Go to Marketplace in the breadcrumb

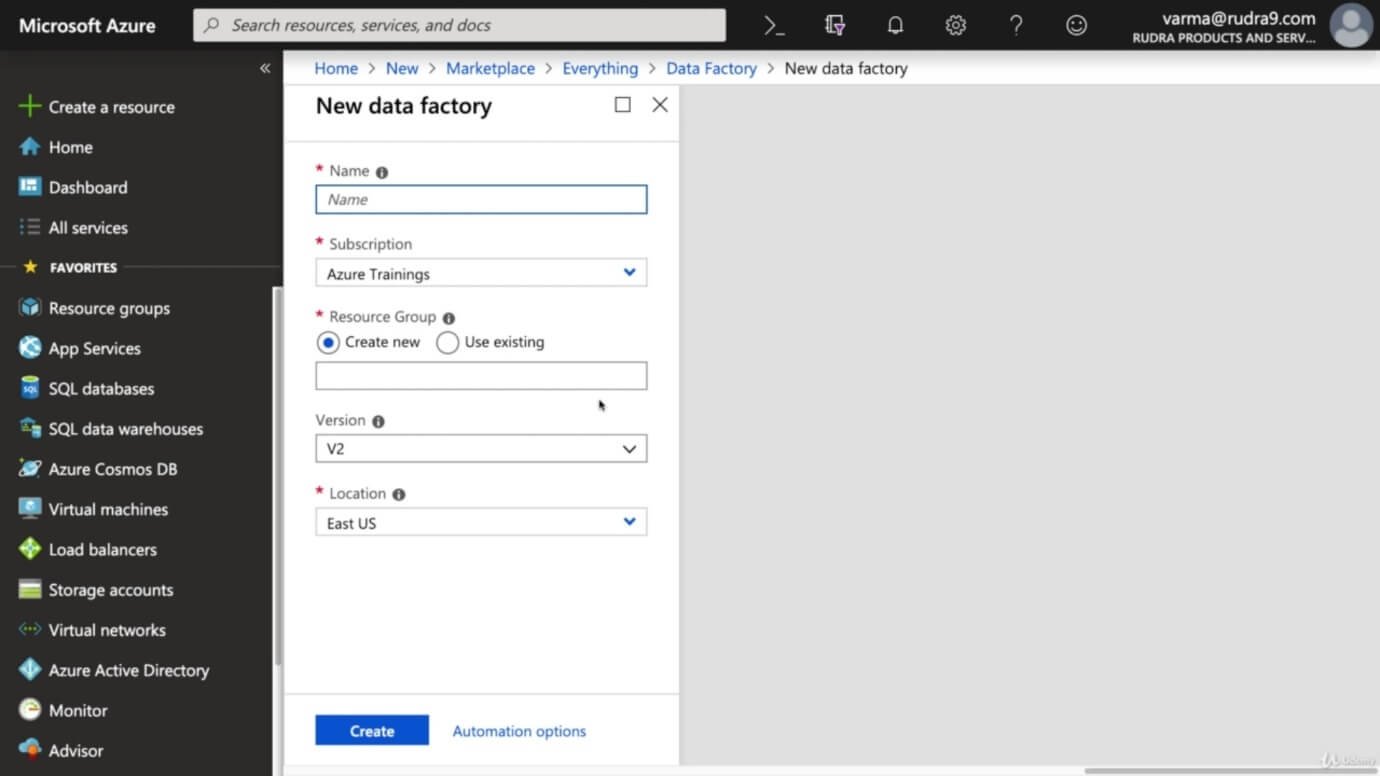pos(490,68)
